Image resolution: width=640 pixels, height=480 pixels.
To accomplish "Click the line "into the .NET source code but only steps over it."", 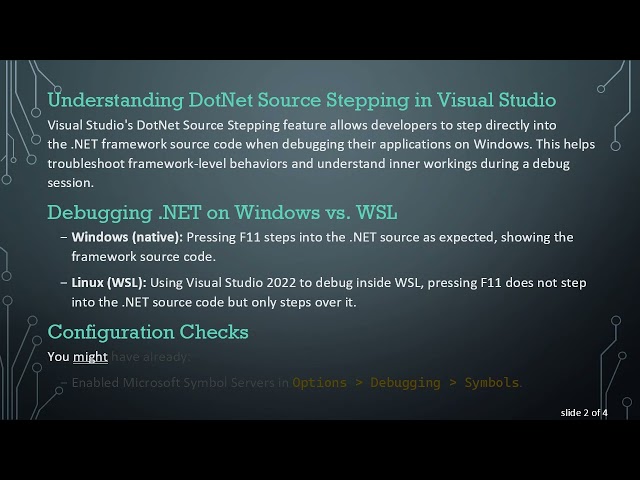I will coord(214,302).
